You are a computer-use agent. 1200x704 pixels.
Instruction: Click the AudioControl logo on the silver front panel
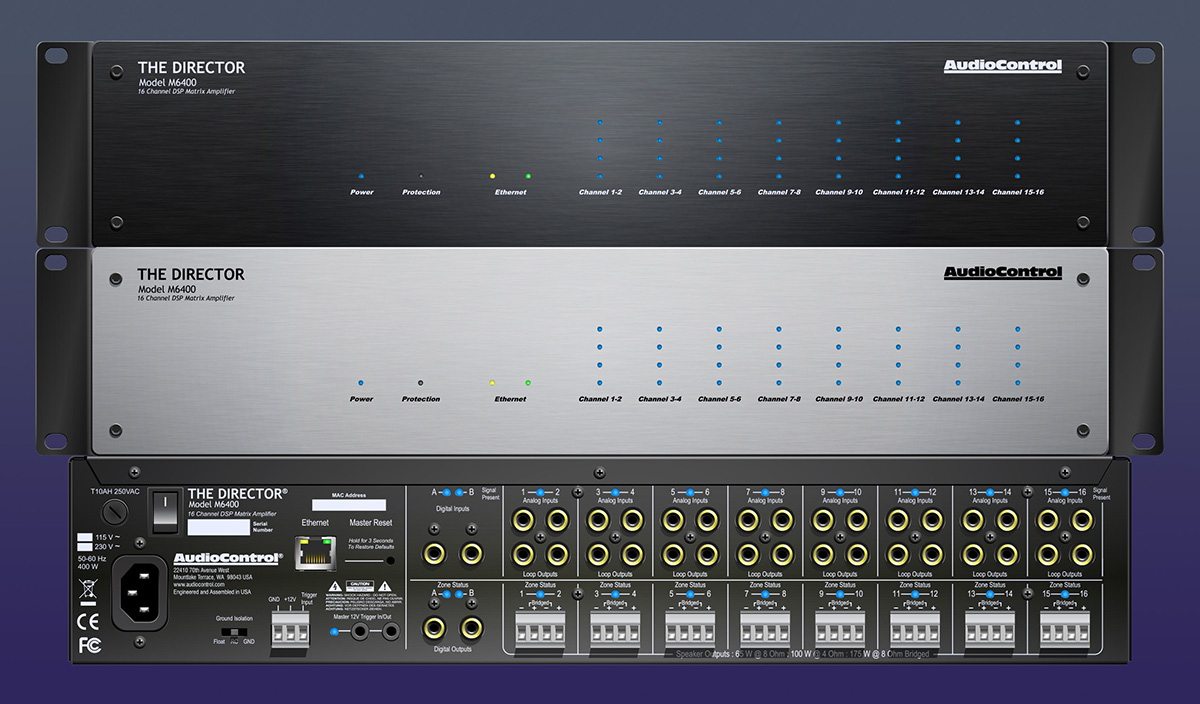point(1003,273)
